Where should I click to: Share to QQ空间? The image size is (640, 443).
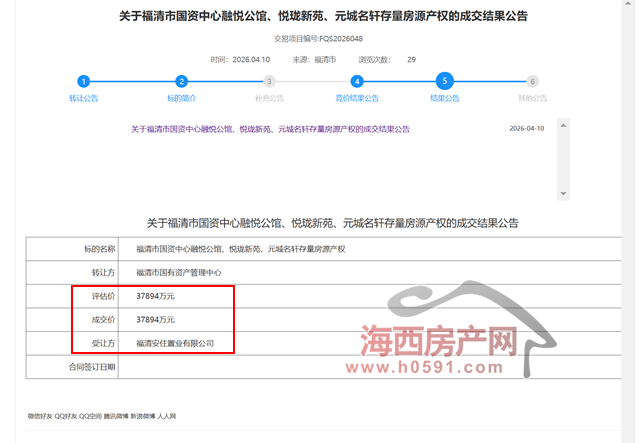pos(90,415)
